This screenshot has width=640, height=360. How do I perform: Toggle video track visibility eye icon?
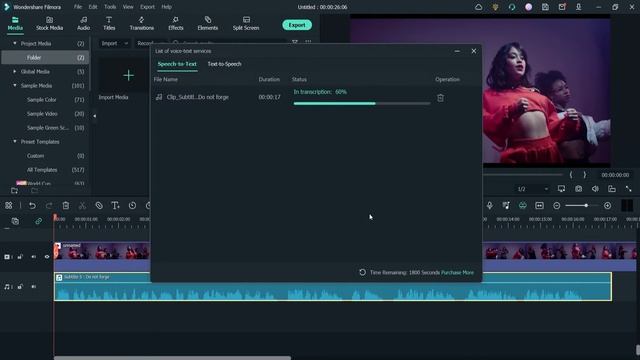tap(47, 257)
